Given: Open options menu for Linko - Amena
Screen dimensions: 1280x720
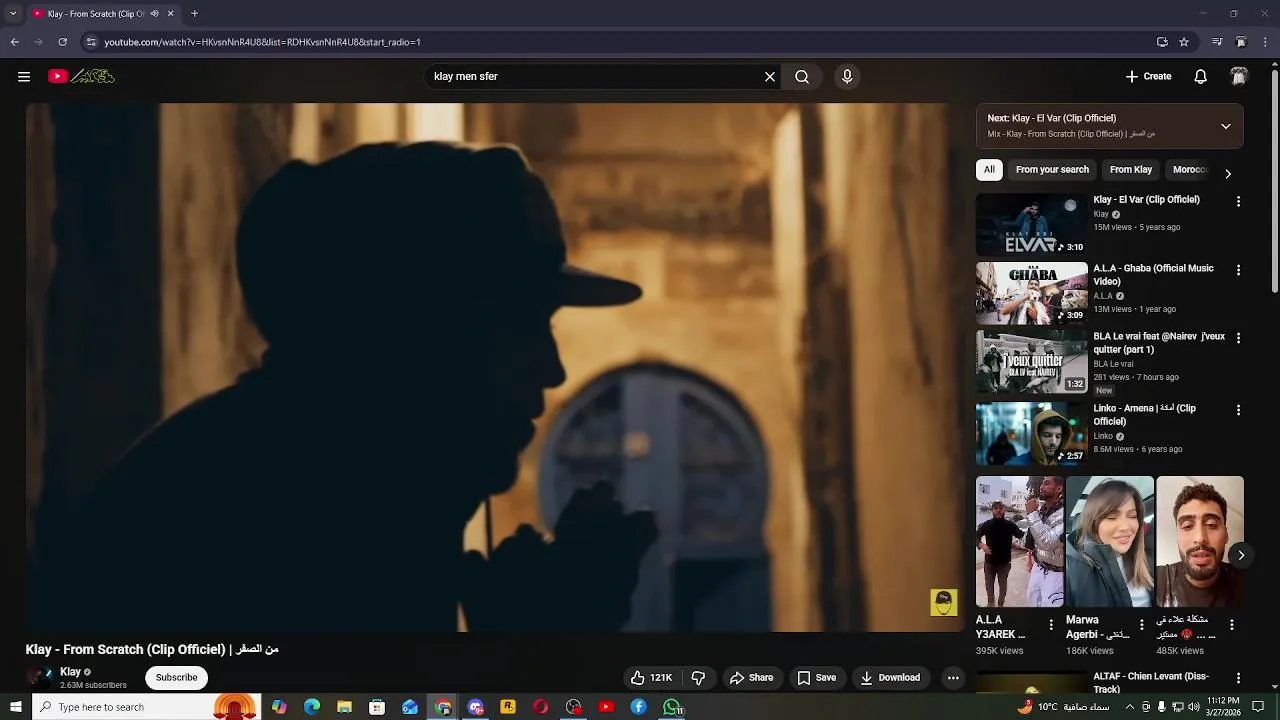Looking at the screenshot, I should coord(1238,411).
